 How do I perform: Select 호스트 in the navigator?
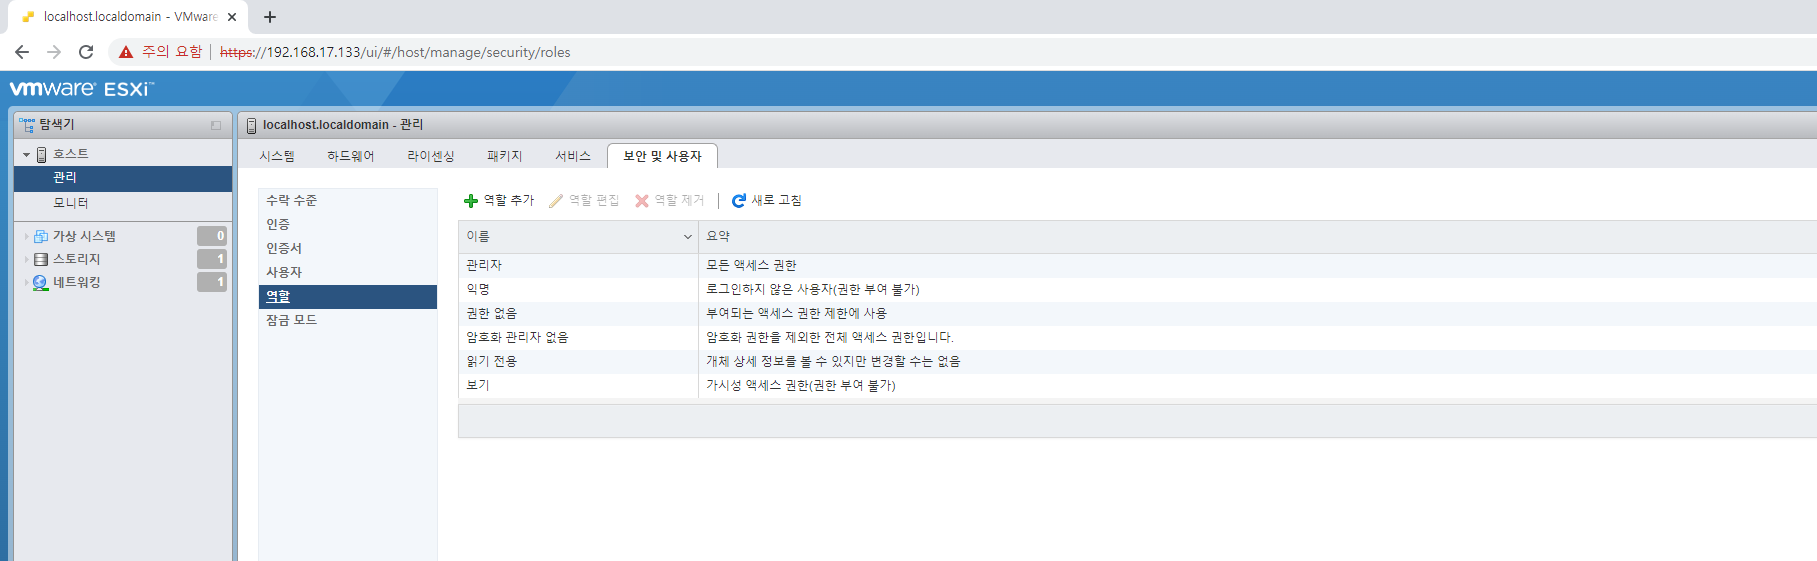tap(70, 154)
